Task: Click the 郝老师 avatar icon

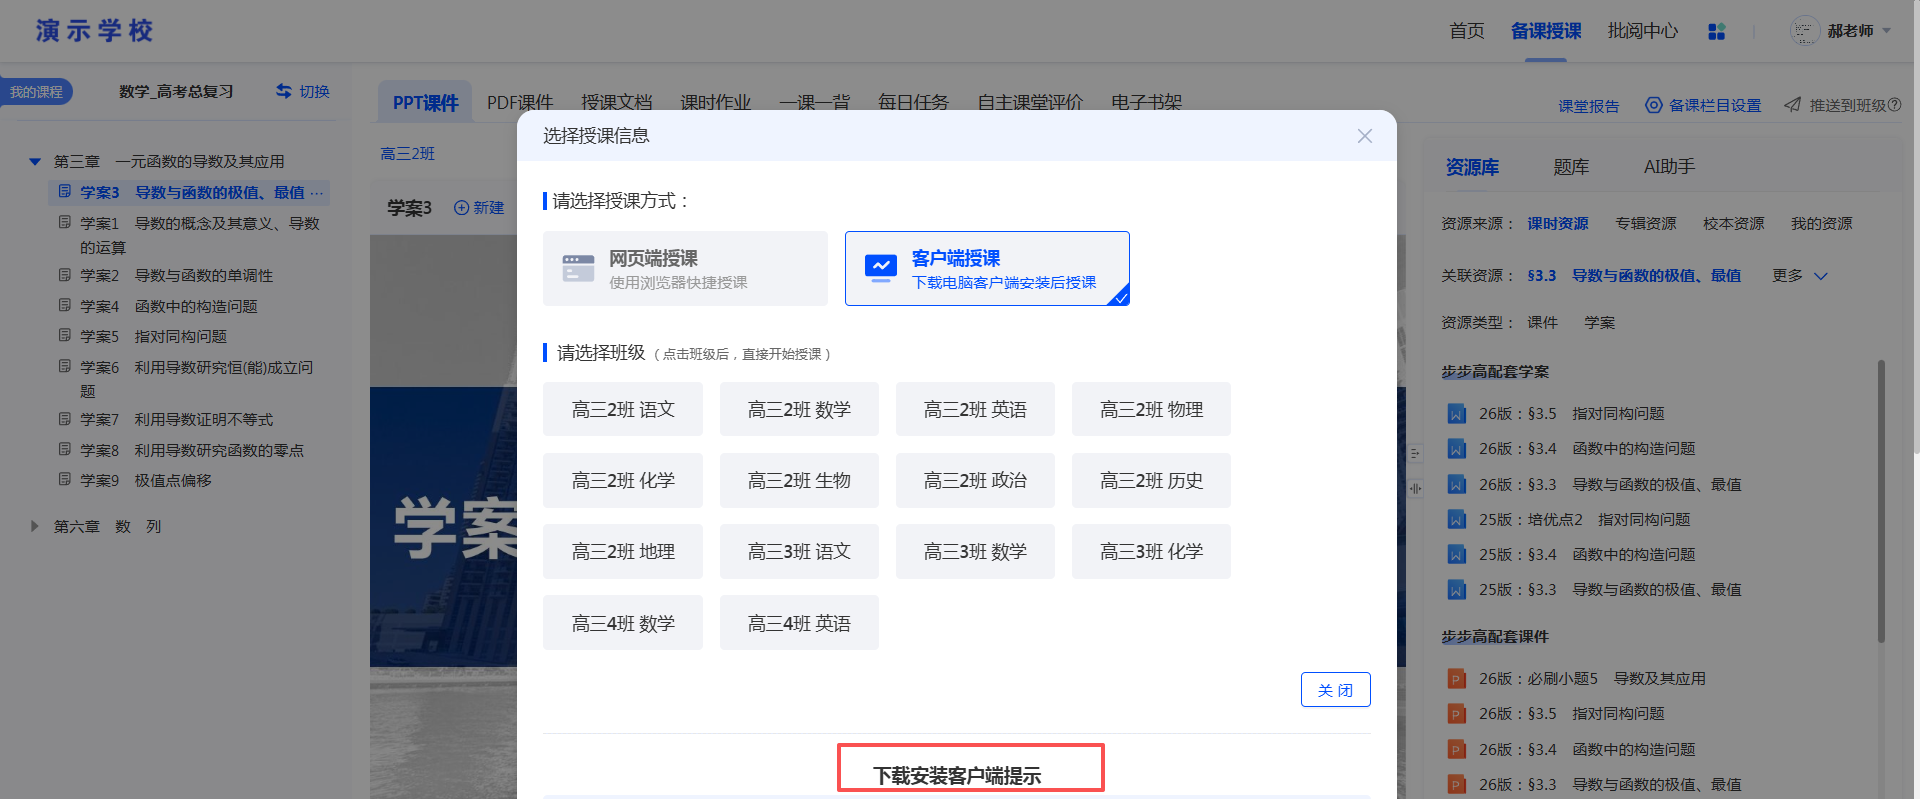Action: (x=1804, y=31)
